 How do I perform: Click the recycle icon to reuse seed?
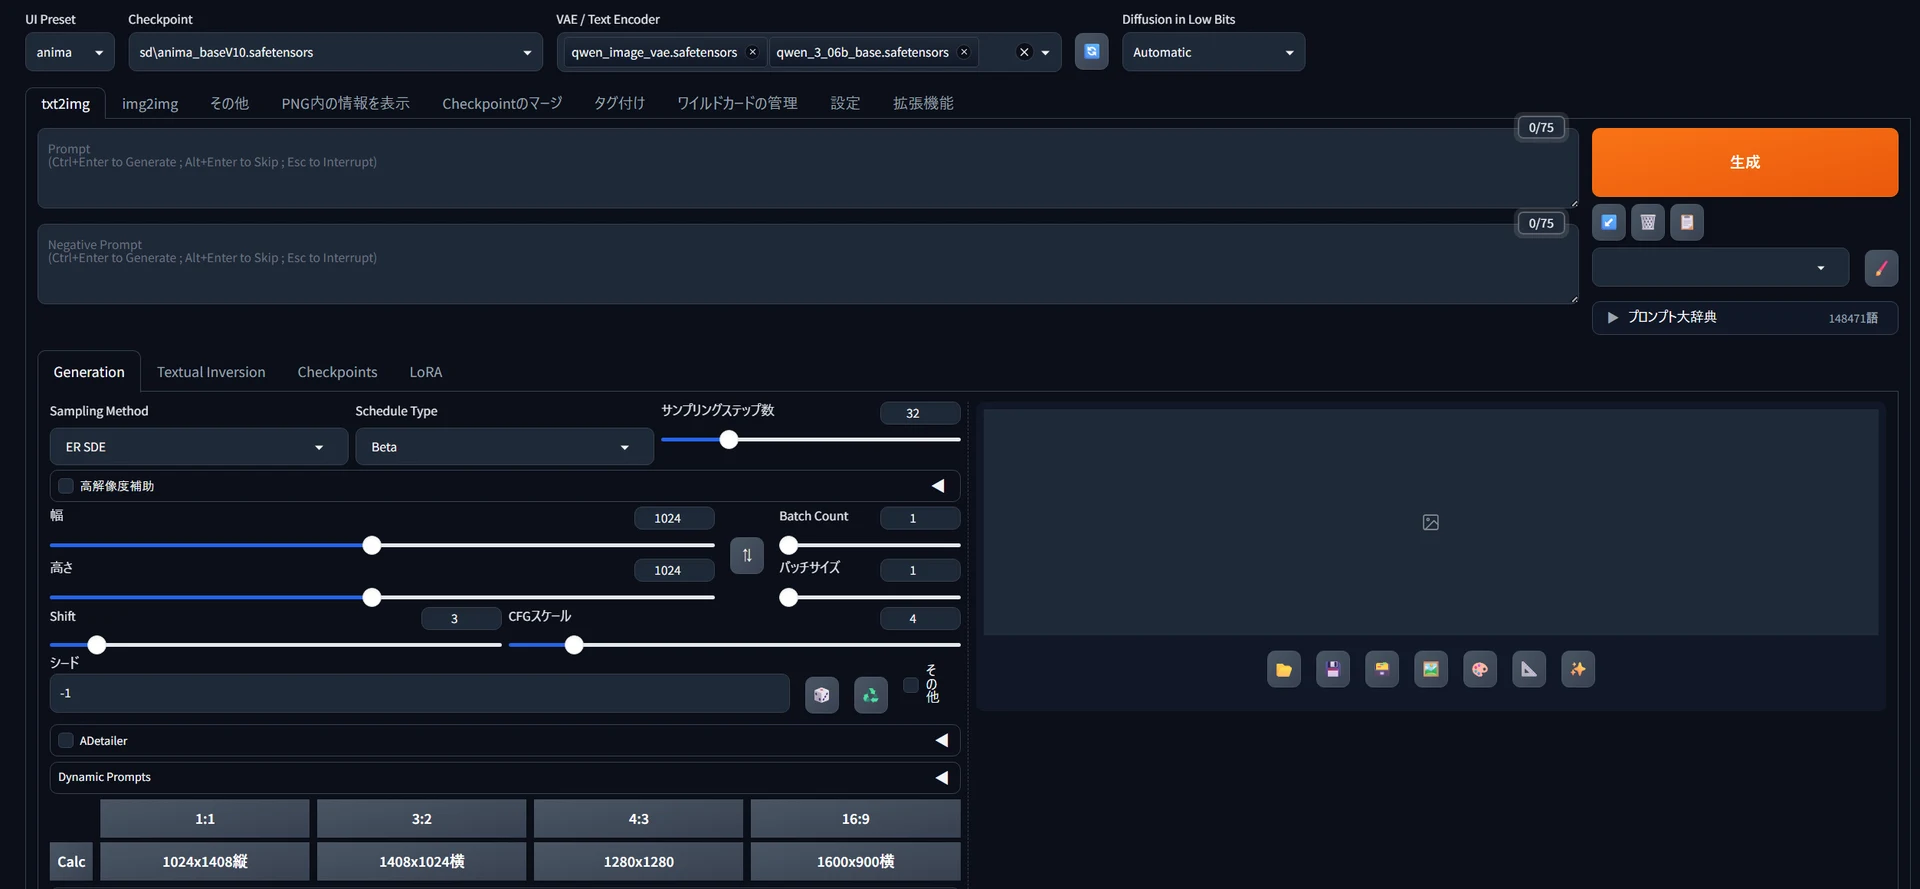pos(871,694)
